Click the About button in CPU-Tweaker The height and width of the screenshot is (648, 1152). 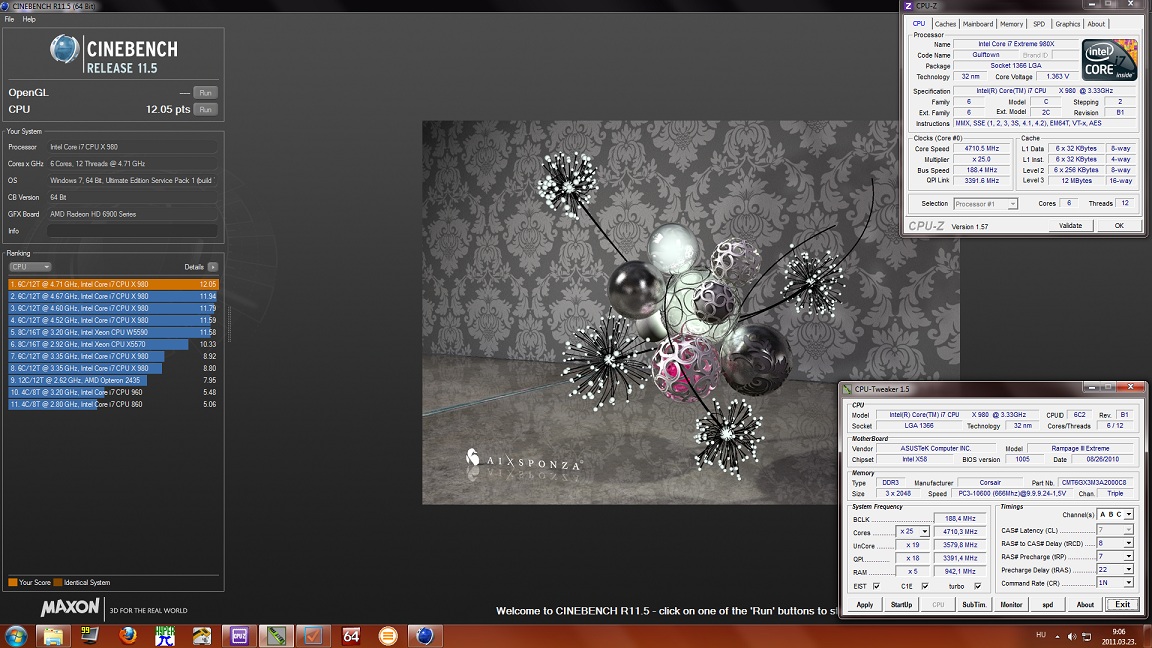pos(1085,605)
